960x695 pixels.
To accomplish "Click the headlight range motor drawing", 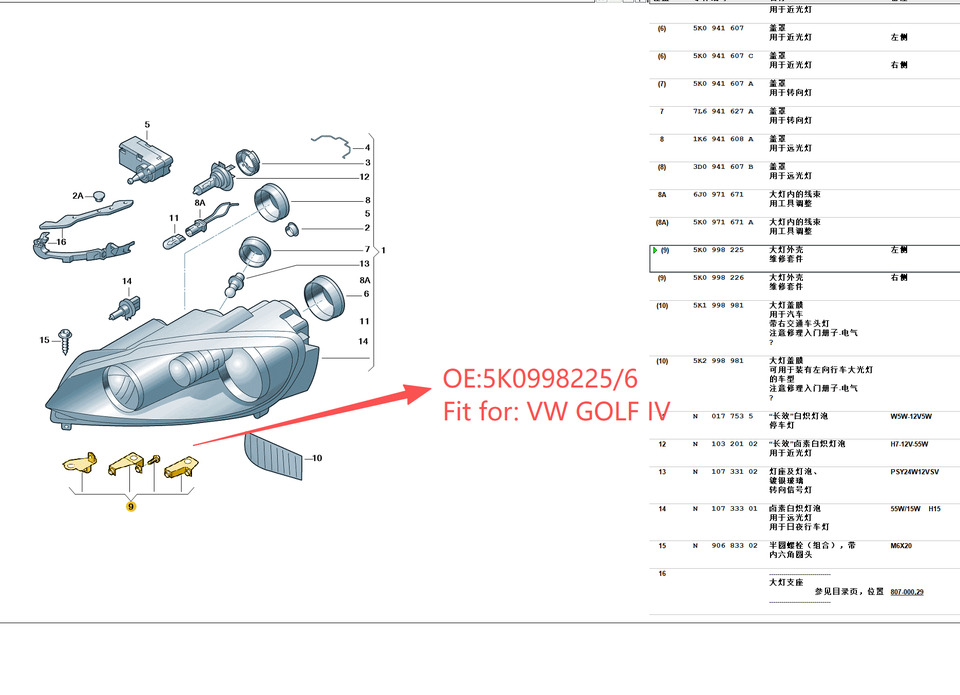I will coord(144,160).
